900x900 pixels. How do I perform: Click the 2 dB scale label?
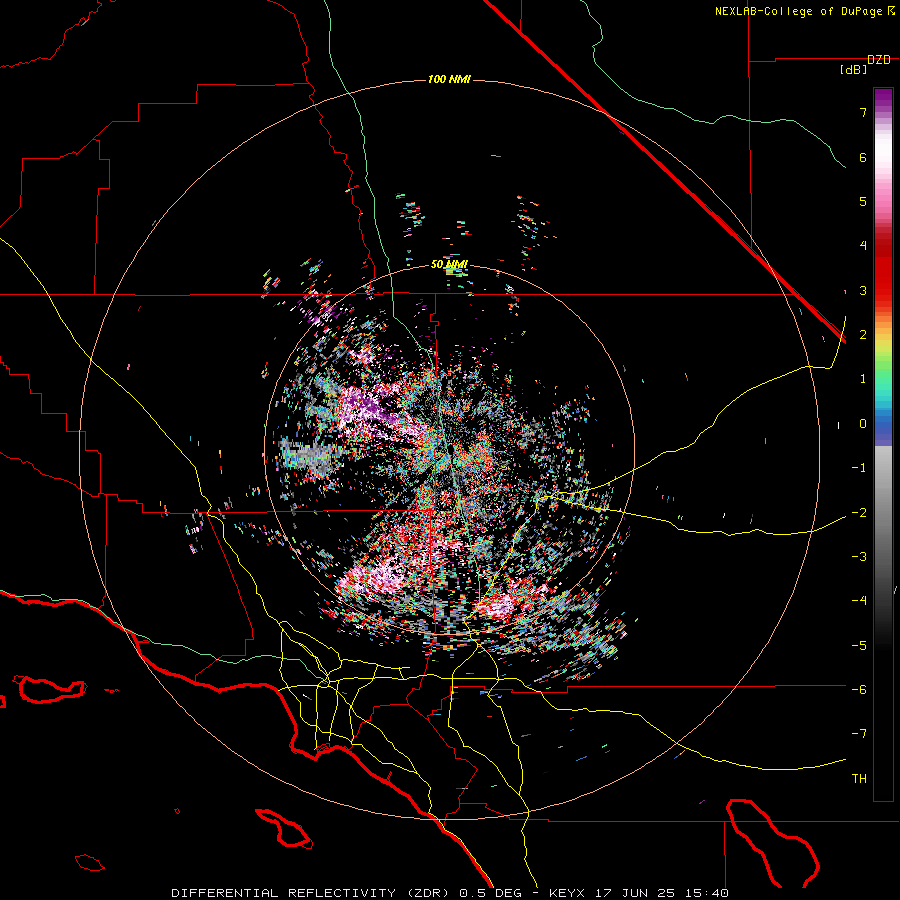863,335
